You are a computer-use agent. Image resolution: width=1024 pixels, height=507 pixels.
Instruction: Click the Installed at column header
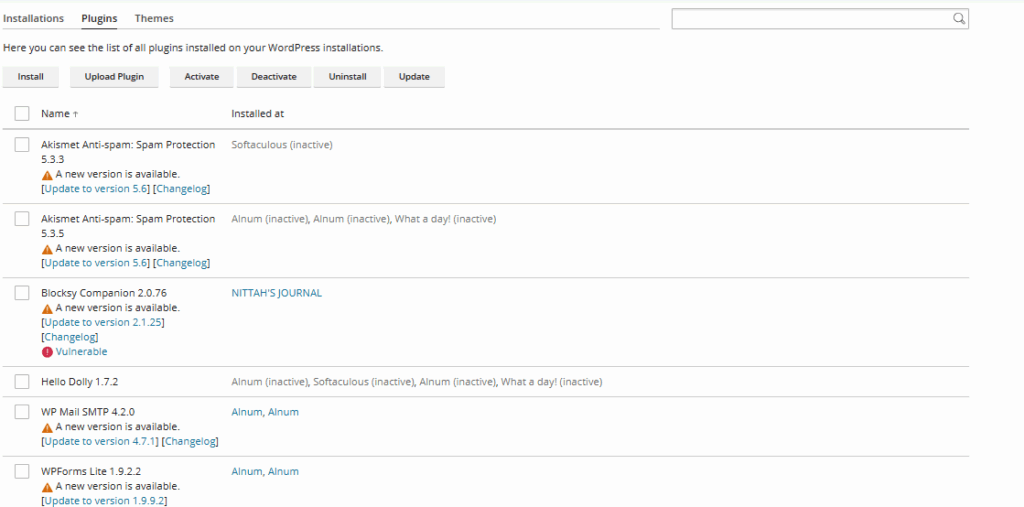click(x=257, y=114)
